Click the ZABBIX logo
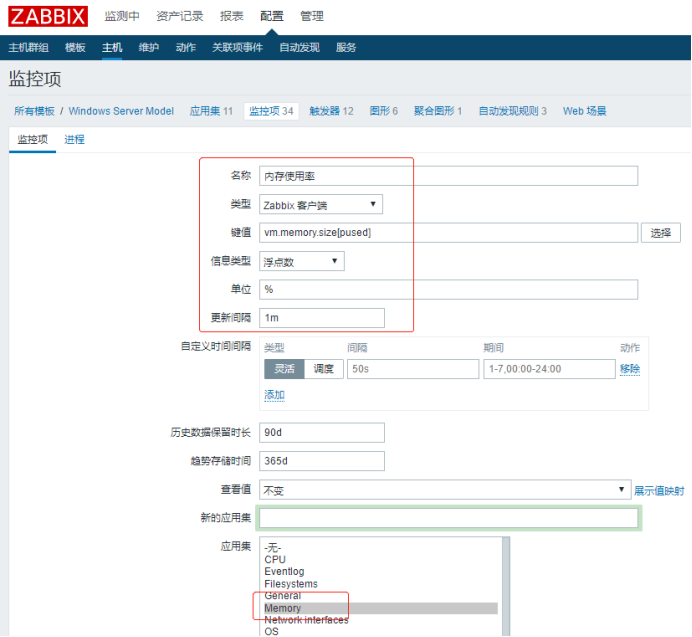This screenshot has height=637, width=692. tap(48, 16)
